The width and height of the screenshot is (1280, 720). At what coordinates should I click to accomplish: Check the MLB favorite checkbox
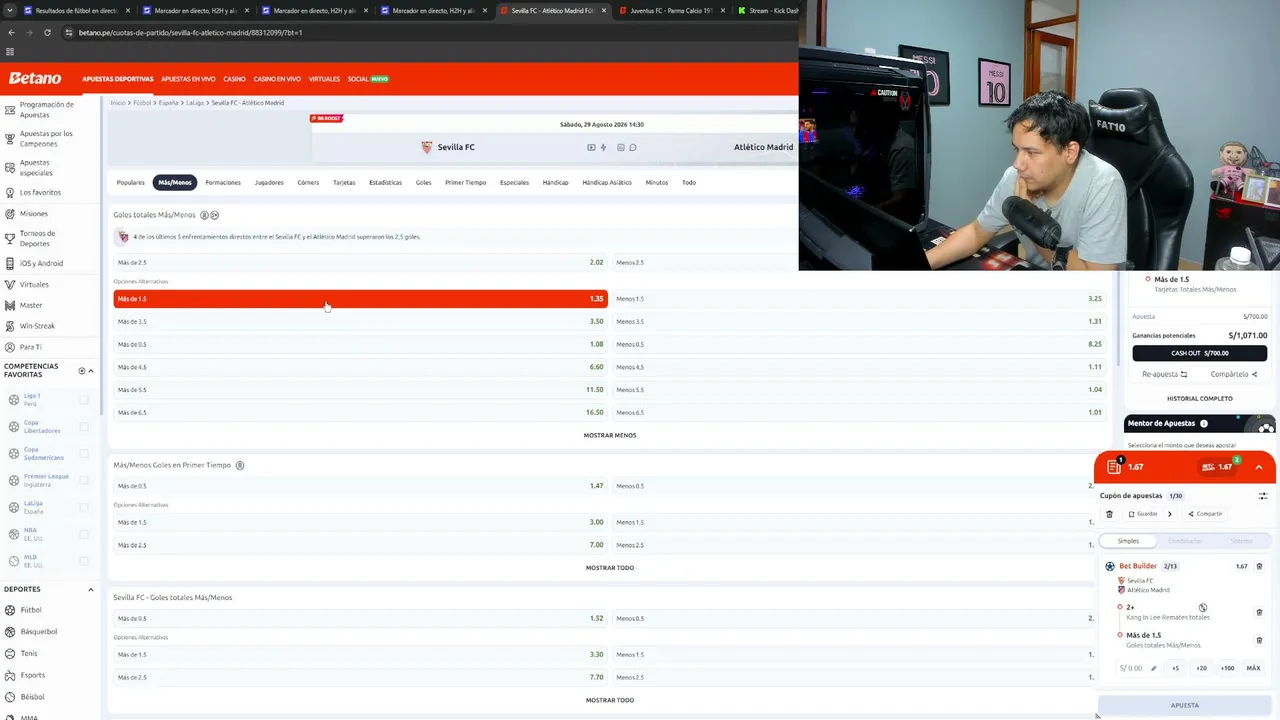point(84,561)
